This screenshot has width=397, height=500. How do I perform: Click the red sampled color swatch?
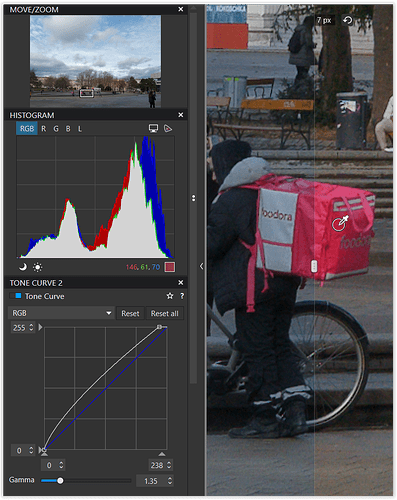point(170,267)
